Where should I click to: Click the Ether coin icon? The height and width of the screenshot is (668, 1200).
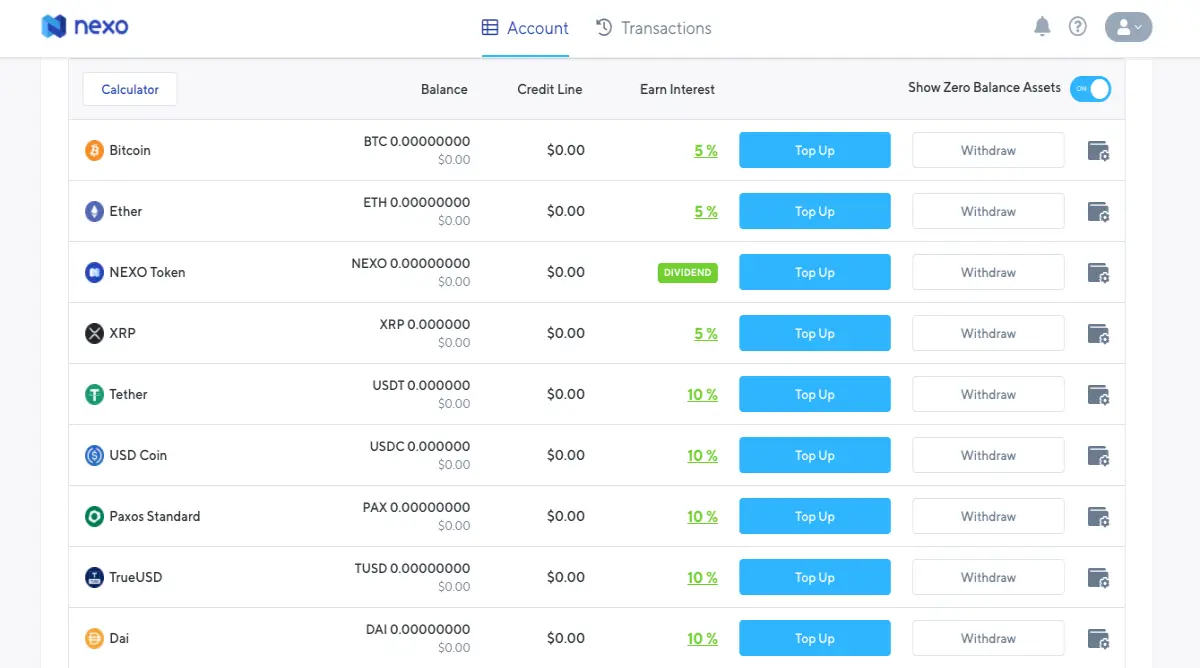click(94, 211)
